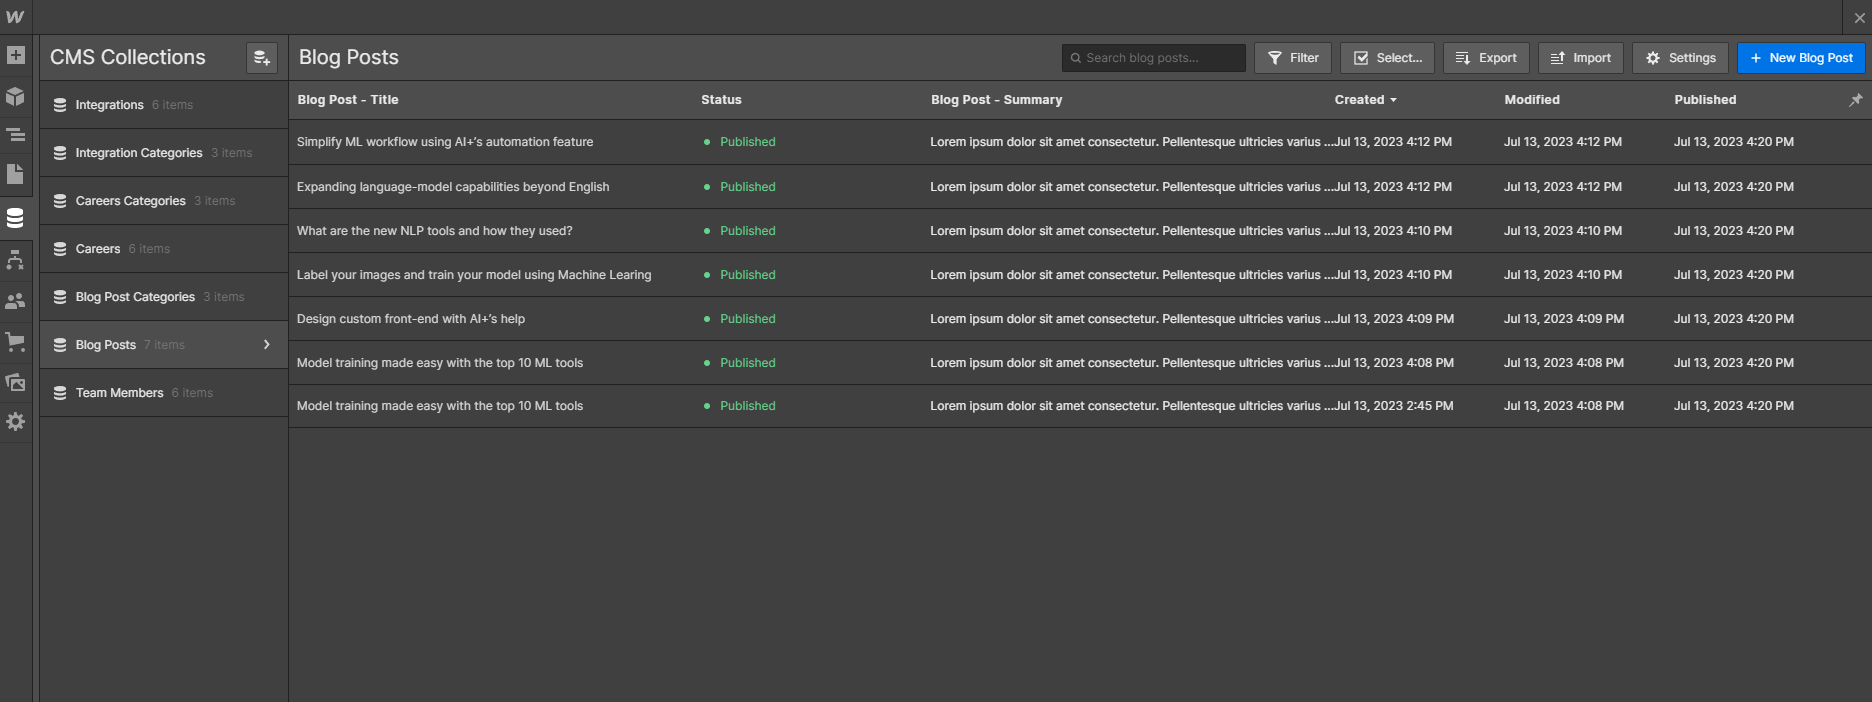Viewport: 1872px width, 702px height.
Task: Click the Modified column header
Action: pos(1532,100)
